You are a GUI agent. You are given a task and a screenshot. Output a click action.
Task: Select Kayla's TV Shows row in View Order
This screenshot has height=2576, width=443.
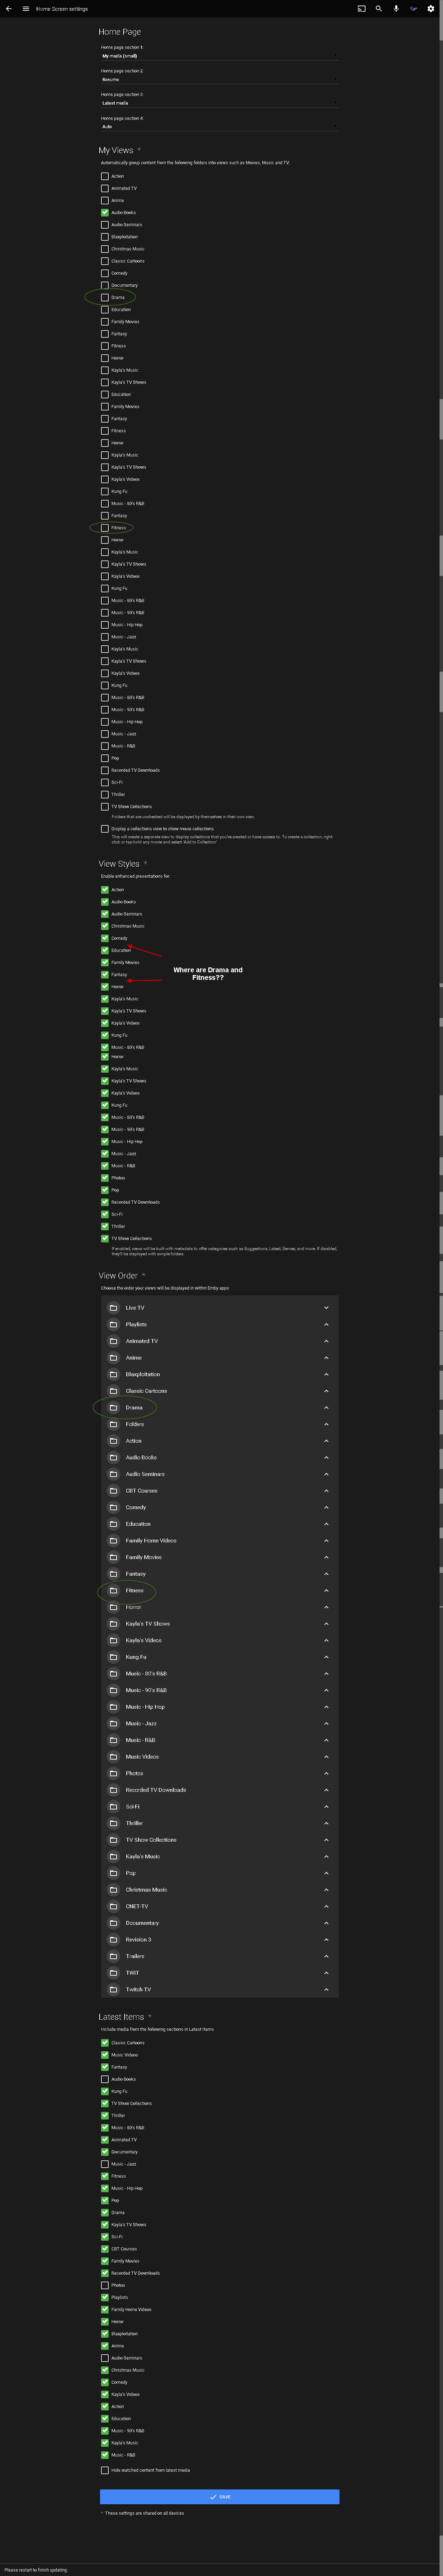(x=220, y=1624)
